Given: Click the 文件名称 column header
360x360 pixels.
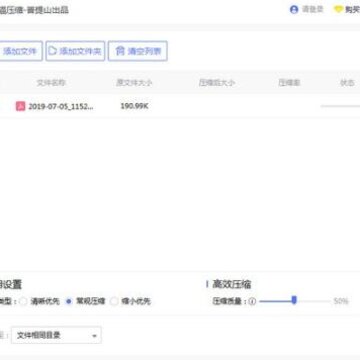Looking at the screenshot, I should tap(51, 83).
